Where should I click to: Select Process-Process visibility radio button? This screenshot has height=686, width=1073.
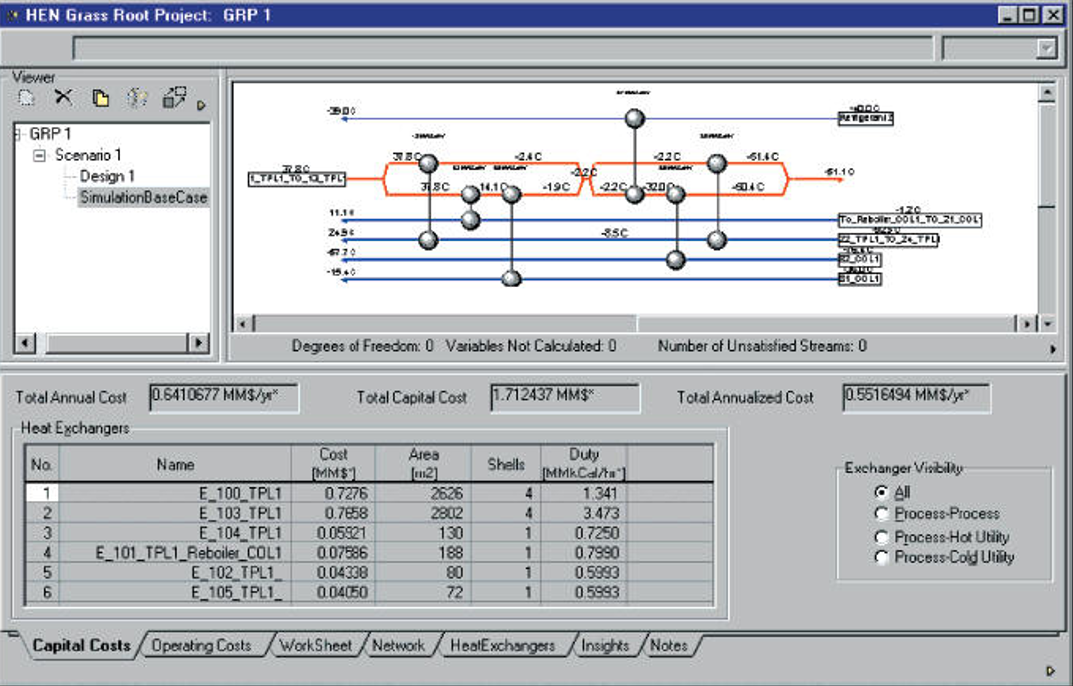point(881,514)
